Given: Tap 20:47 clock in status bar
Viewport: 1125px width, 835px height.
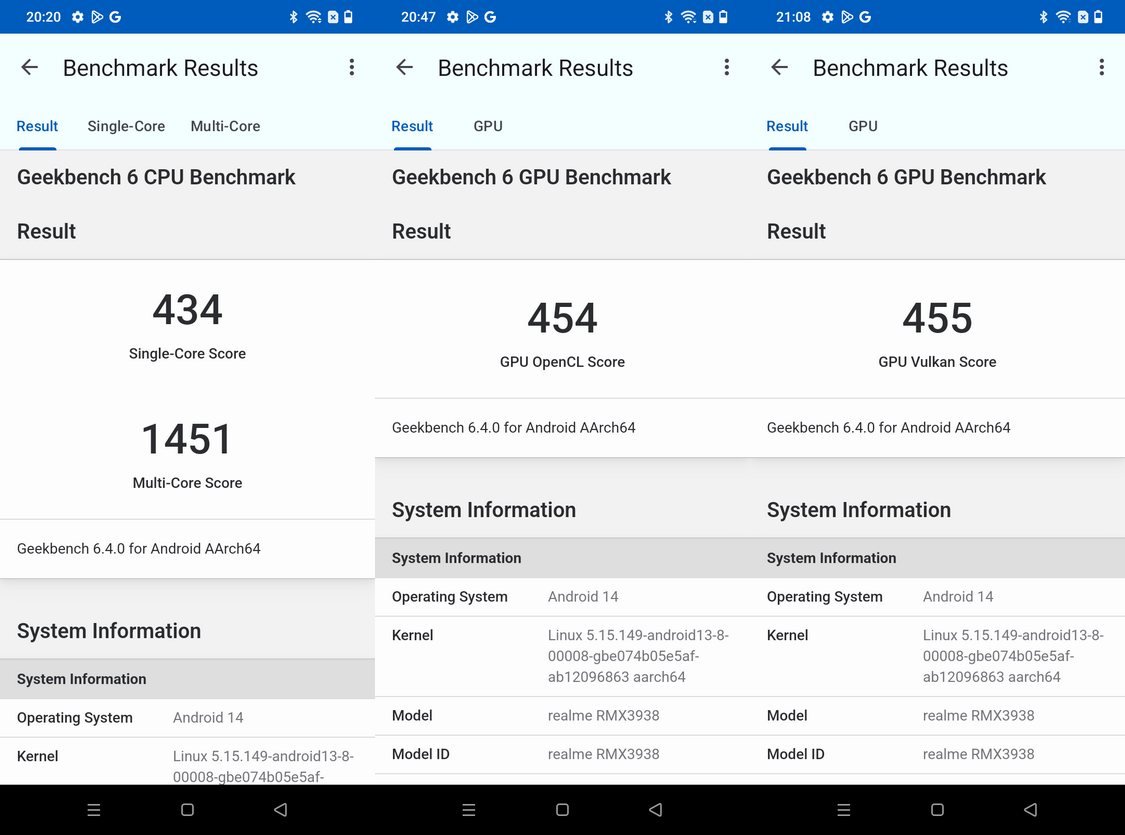Looking at the screenshot, I should point(418,16).
